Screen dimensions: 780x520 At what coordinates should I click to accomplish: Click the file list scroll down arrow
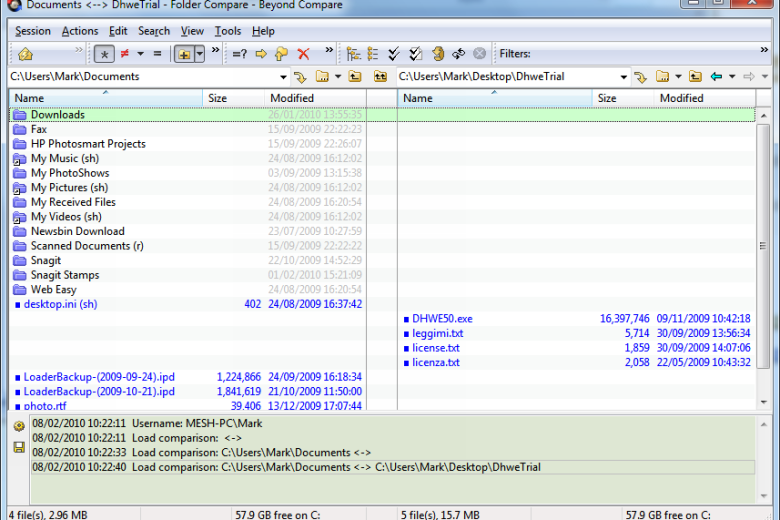[763, 402]
